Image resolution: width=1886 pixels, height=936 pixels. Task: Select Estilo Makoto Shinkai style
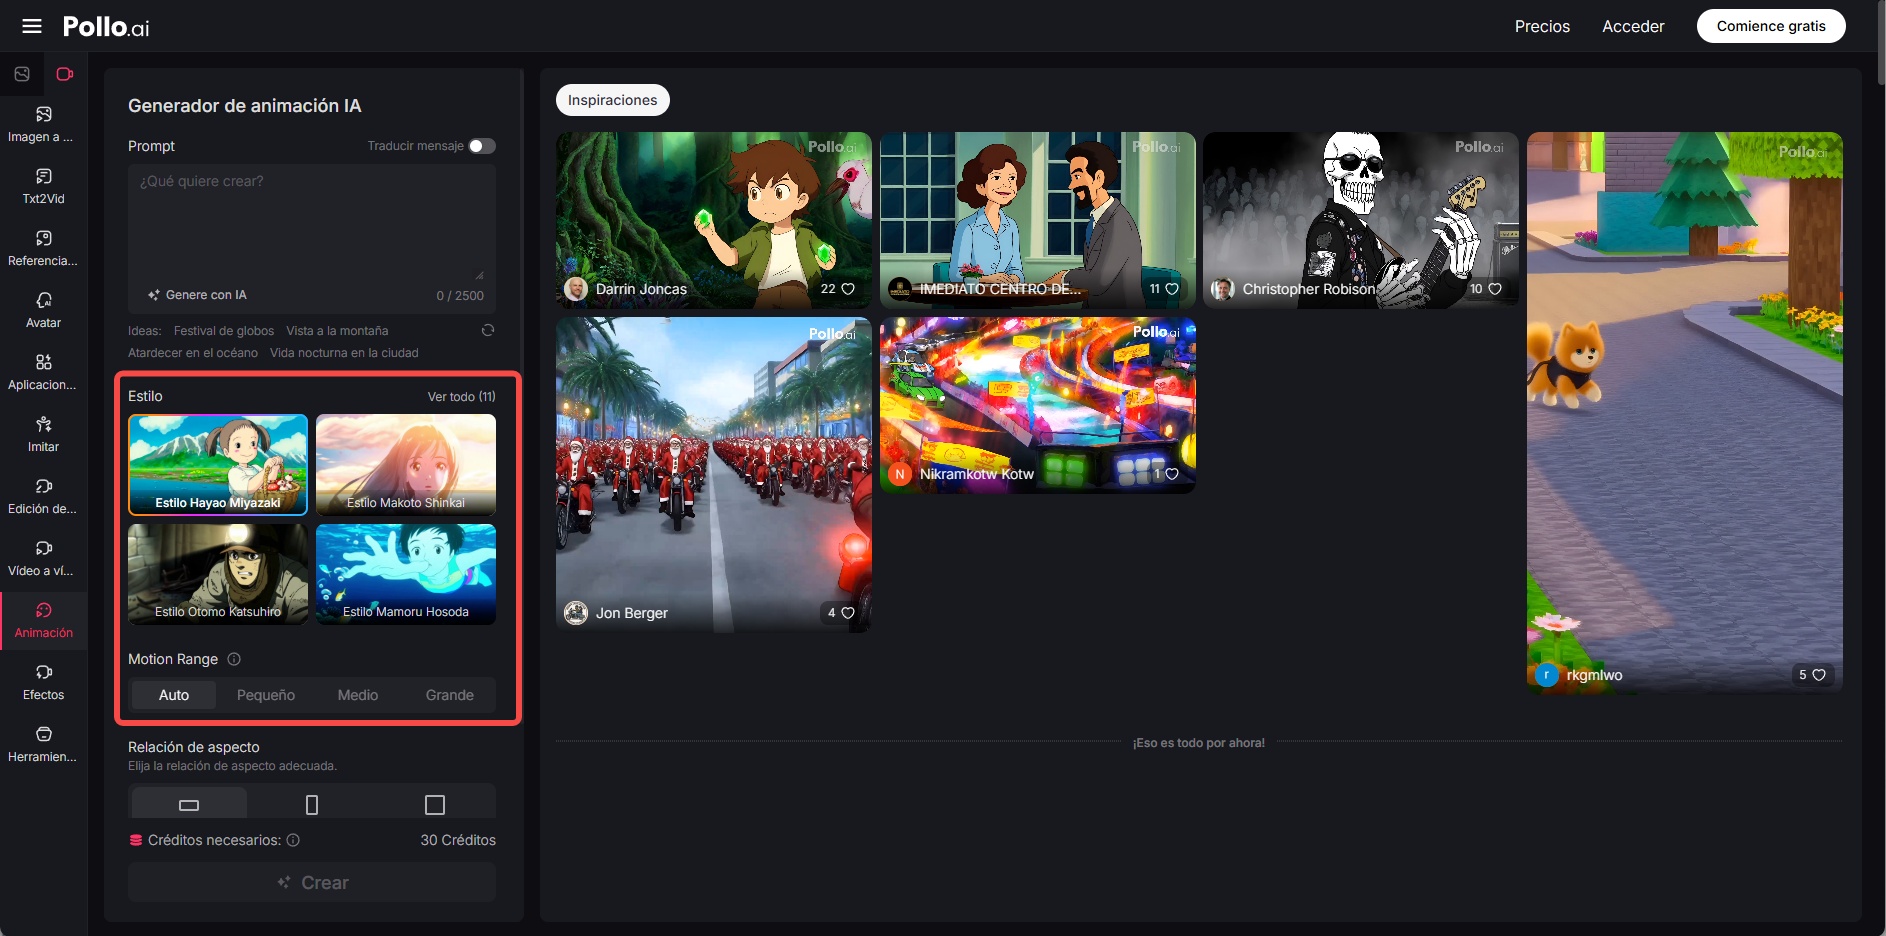406,465
